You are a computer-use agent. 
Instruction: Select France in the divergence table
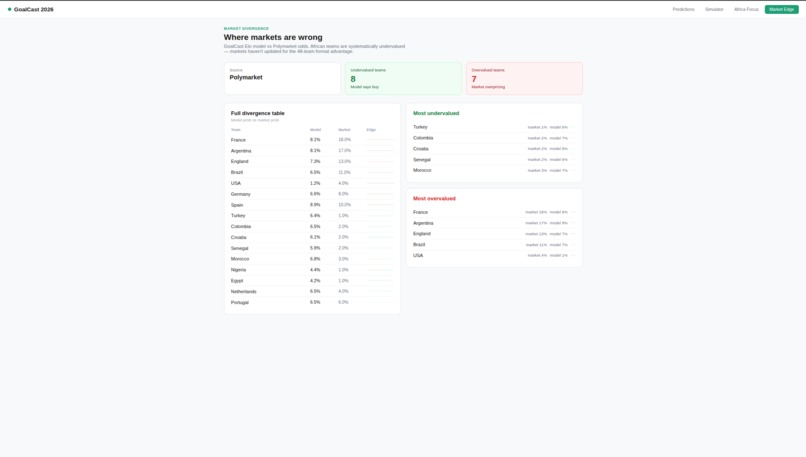(312, 140)
